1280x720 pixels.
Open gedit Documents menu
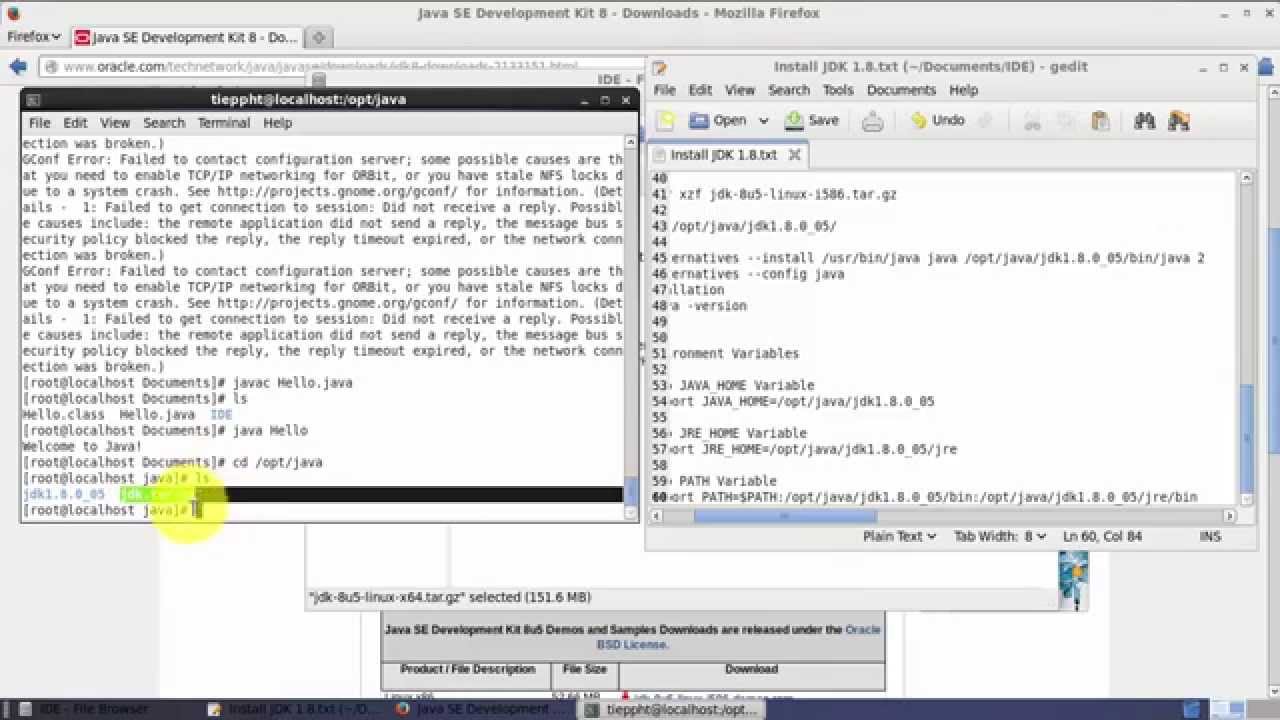pyautogui.click(x=901, y=90)
